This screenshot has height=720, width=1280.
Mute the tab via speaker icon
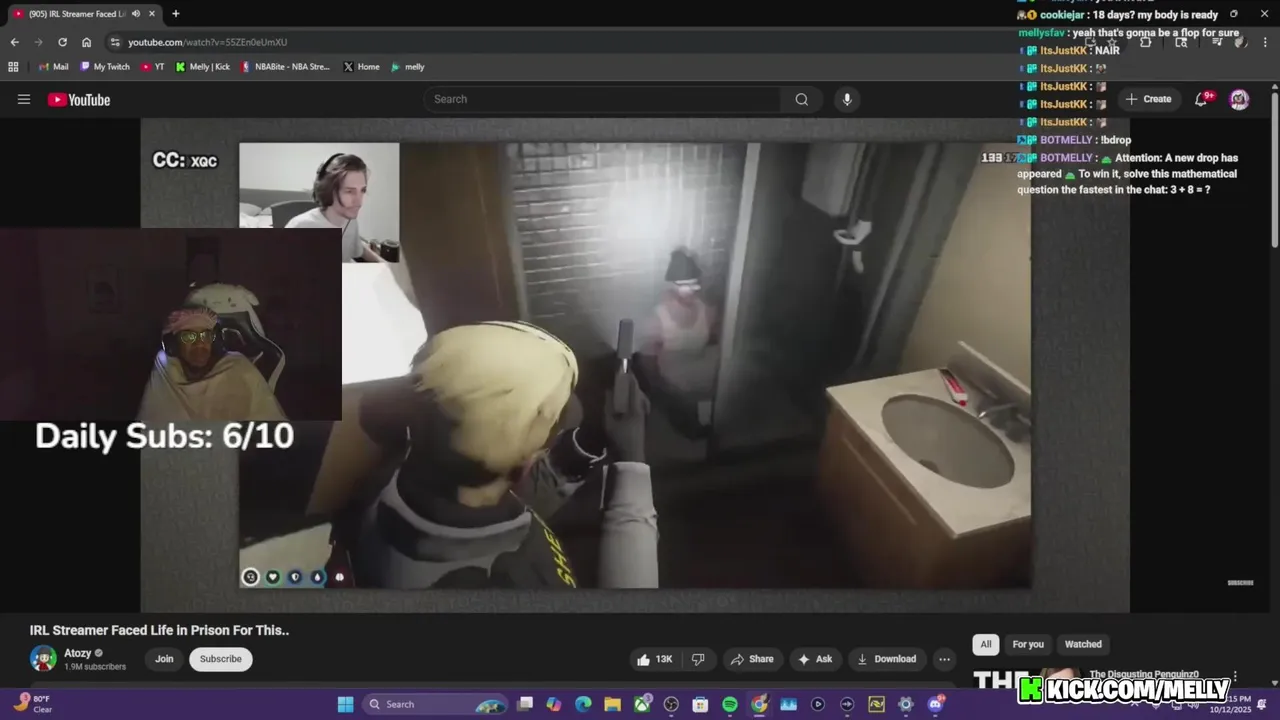[136, 14]
